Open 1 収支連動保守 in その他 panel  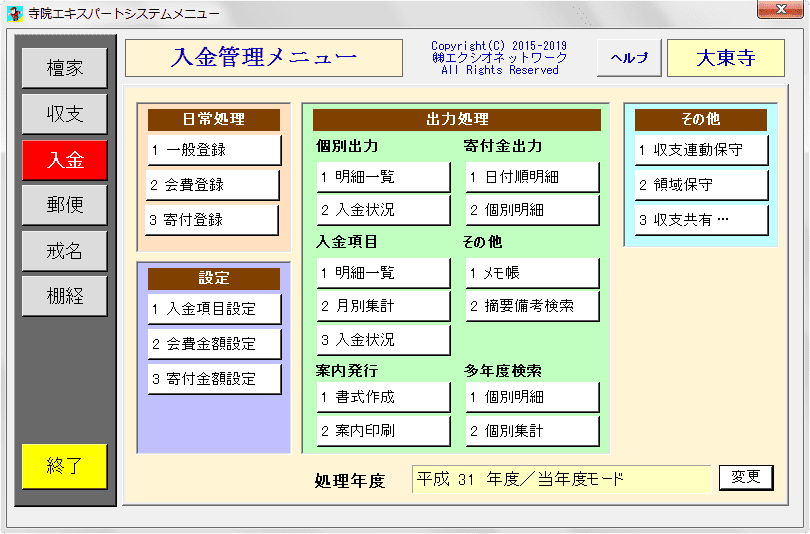702,150
